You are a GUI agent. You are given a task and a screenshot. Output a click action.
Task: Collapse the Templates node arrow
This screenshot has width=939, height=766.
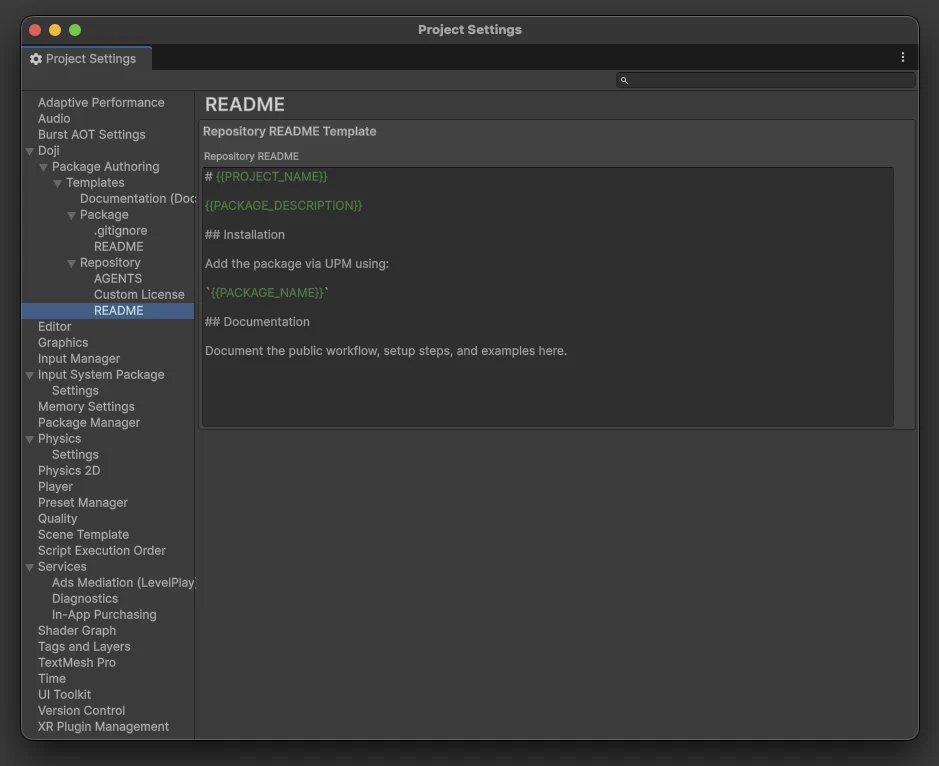(57, 183)
